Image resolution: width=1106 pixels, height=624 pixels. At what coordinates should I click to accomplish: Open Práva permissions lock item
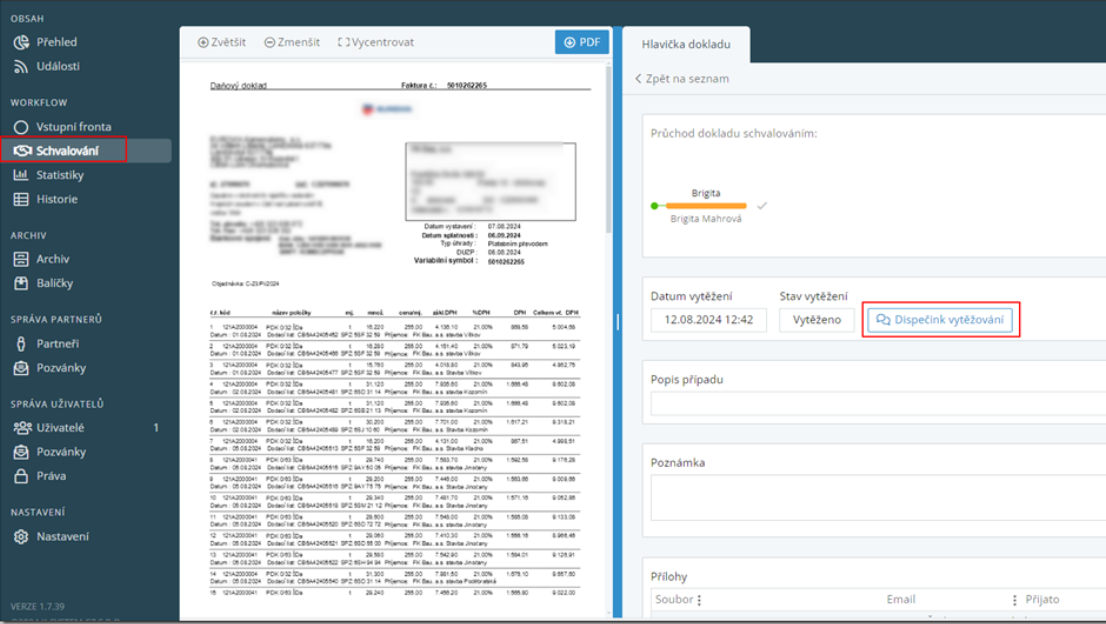(51, 476)
